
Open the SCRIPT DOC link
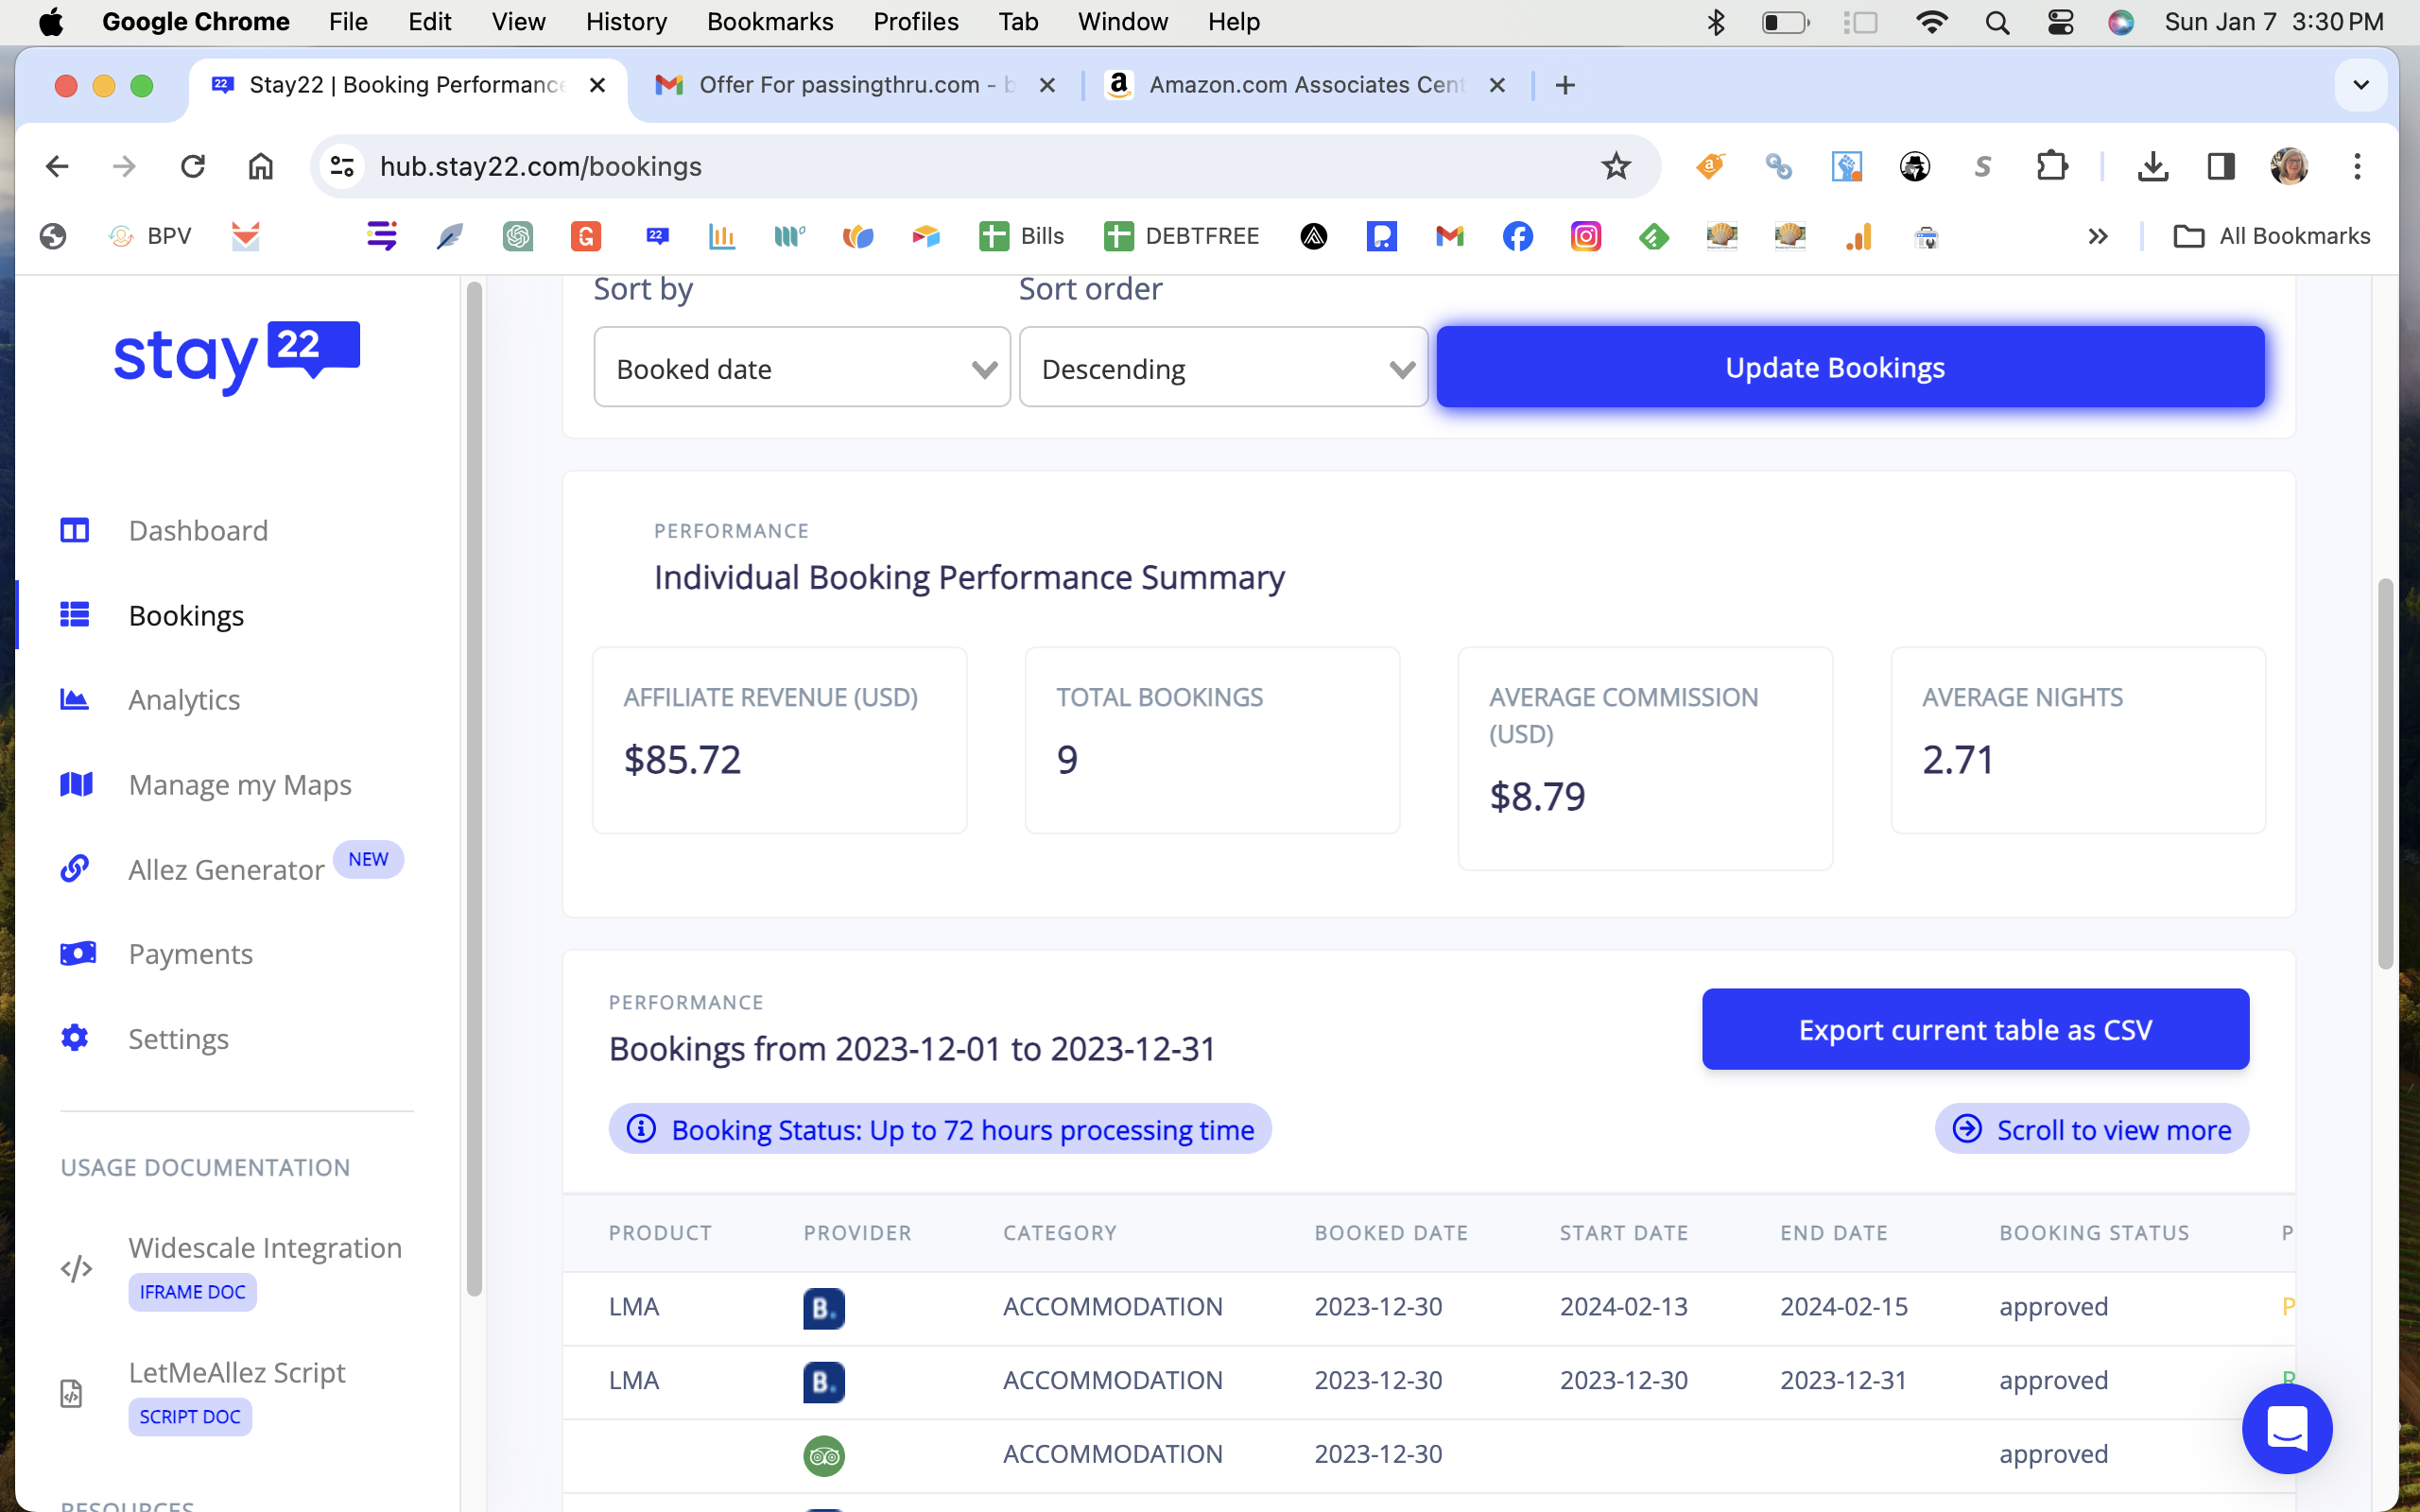click(190, 1417)
